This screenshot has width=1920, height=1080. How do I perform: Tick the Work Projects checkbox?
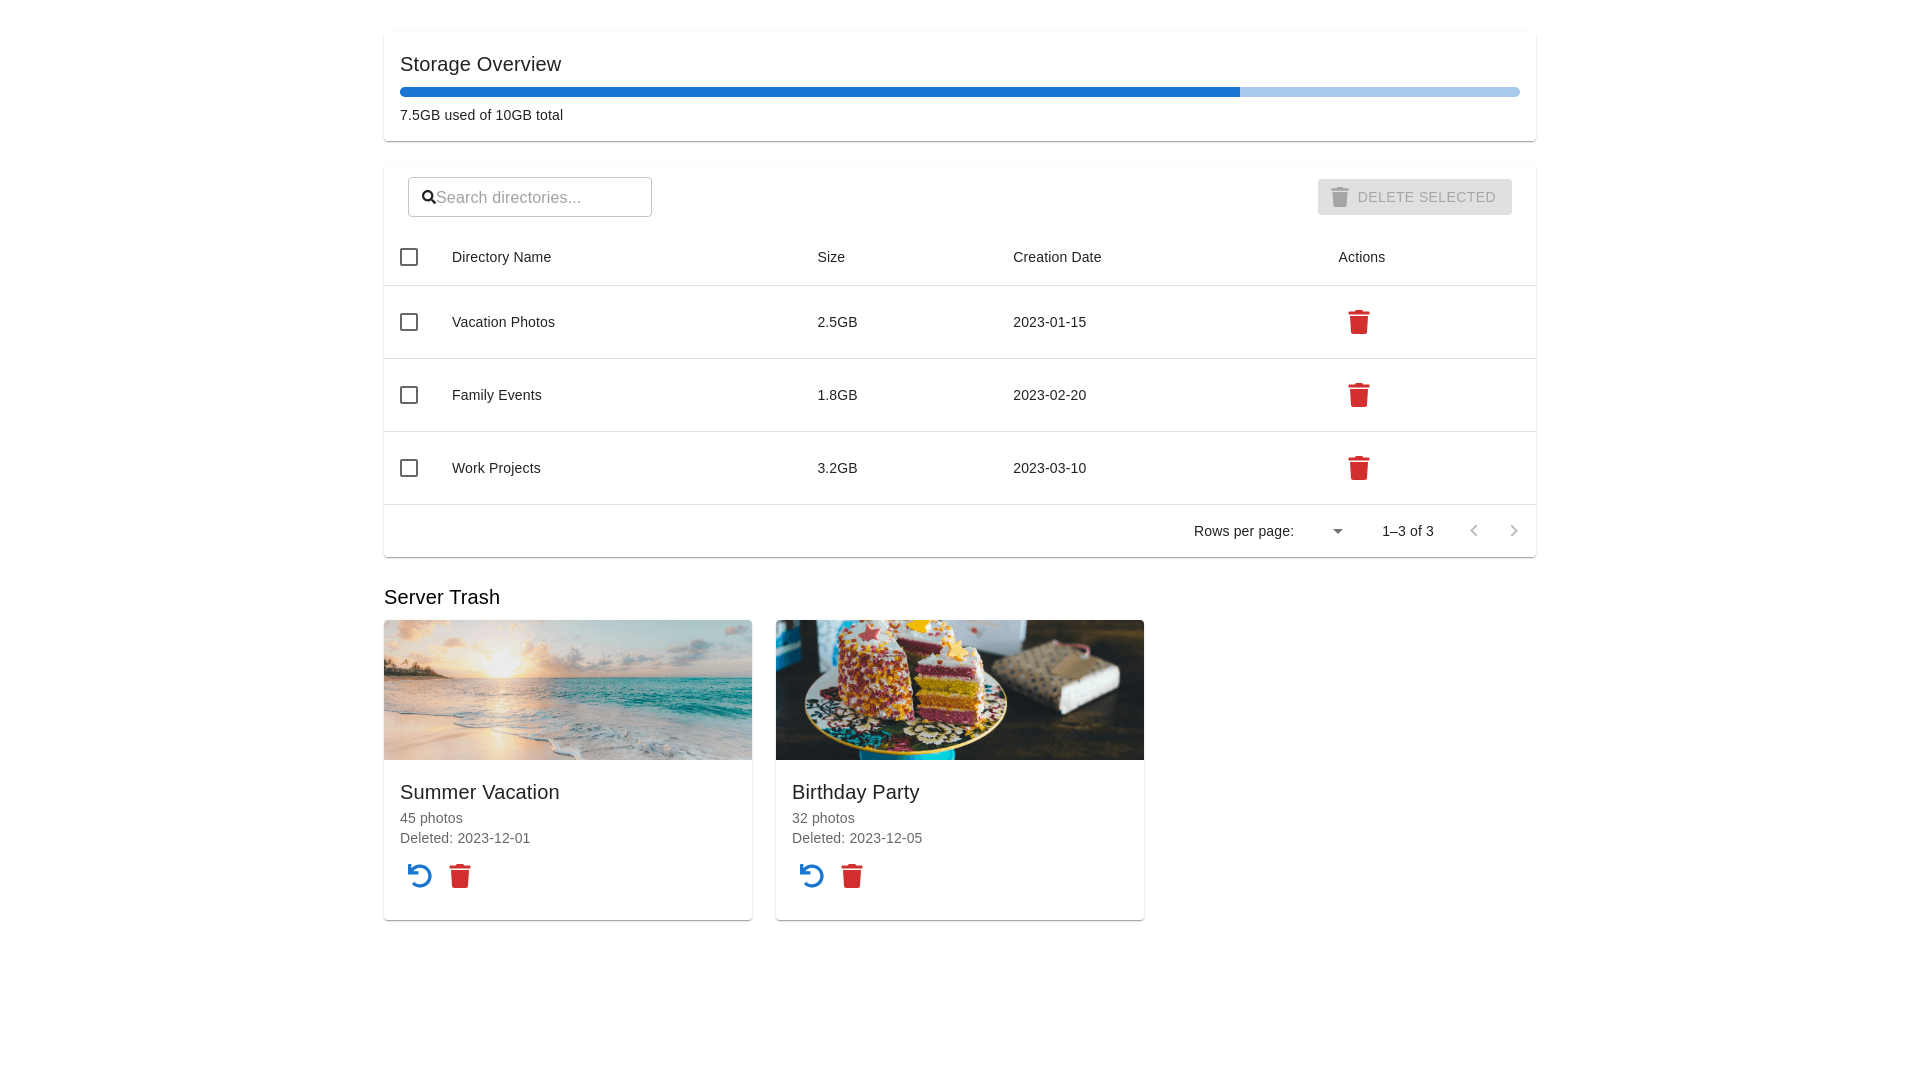[x=409, y=468]
